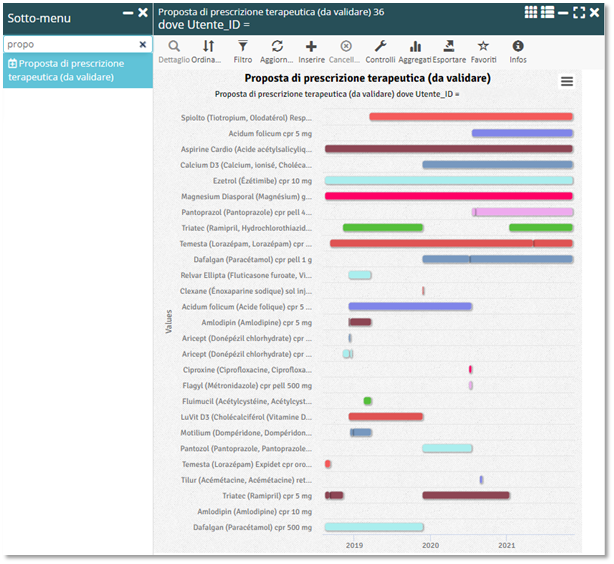Open the chart hamburger context menu
This screenshot has width=614, height=564.
[x=567, y=82]
